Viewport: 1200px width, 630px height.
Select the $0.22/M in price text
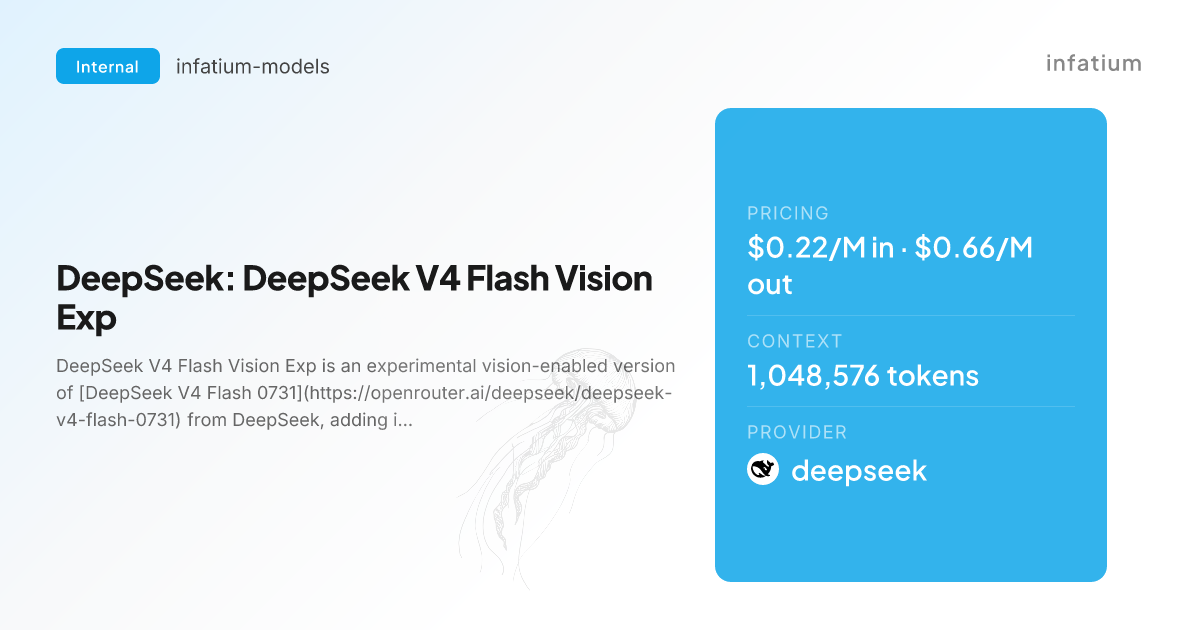(x=821, y=247)
